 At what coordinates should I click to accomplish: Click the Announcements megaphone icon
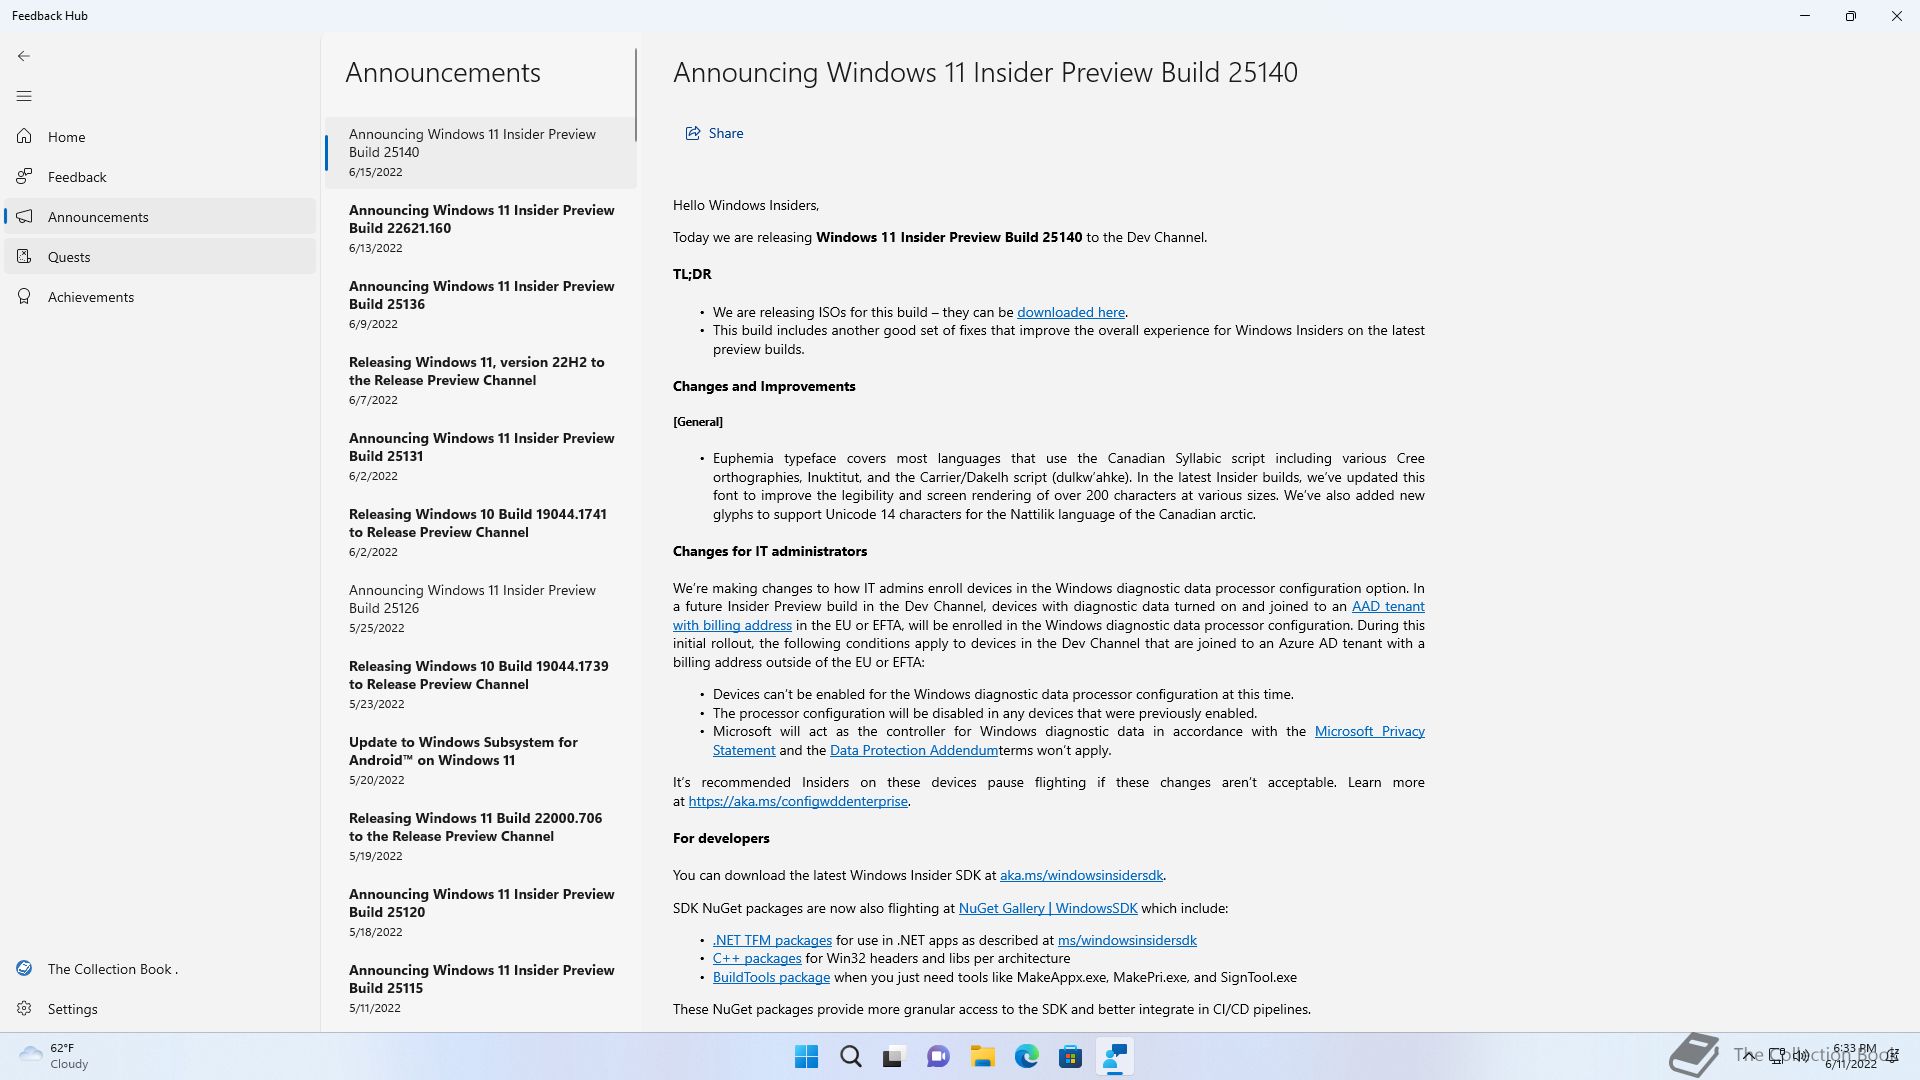click(x=24, y=216)
